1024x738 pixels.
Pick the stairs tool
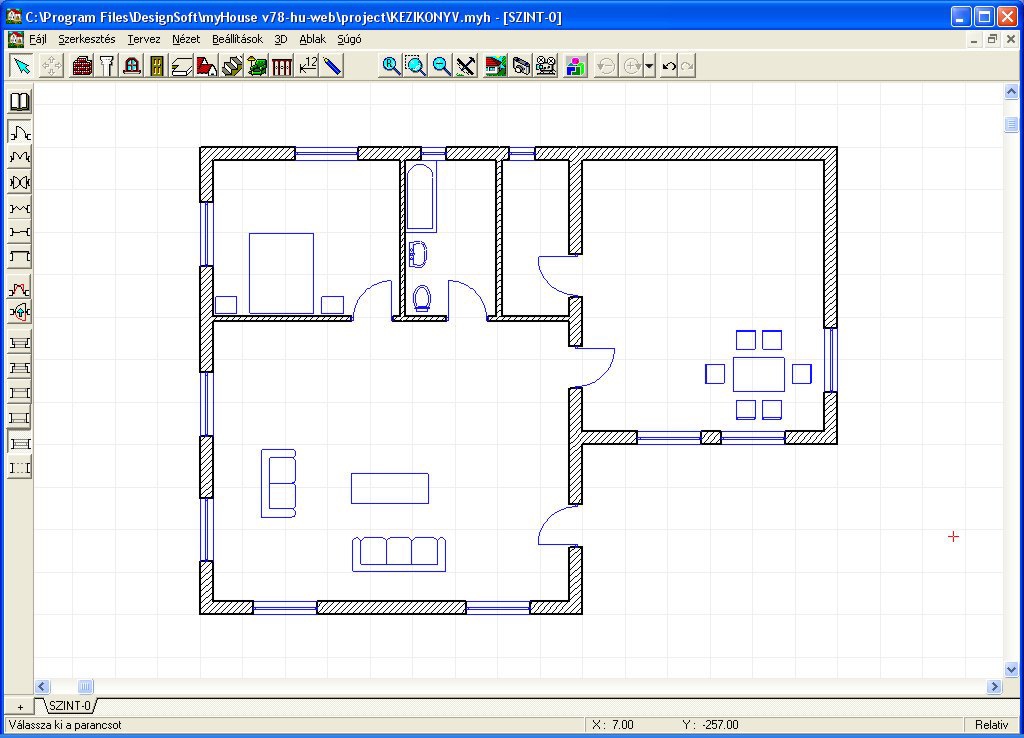tap(232, 66)
